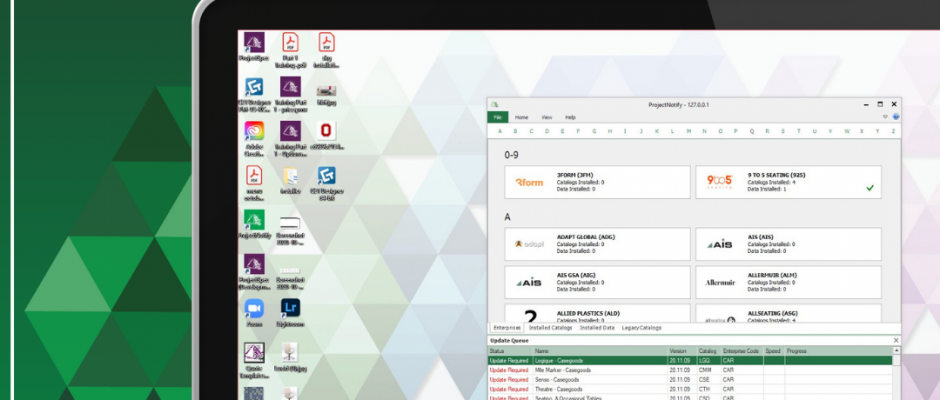Select the ALLIED PLASTICS (ALD) card
Screen dimensions: 940x400
(597, 314)
